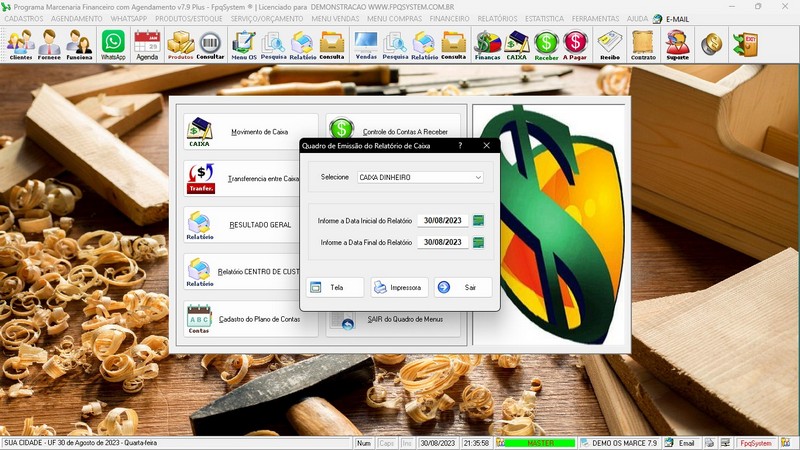Click the Consultar barcode icon
Screen dimensions: 800x450
pyautogui.click(x=210, y=44)
